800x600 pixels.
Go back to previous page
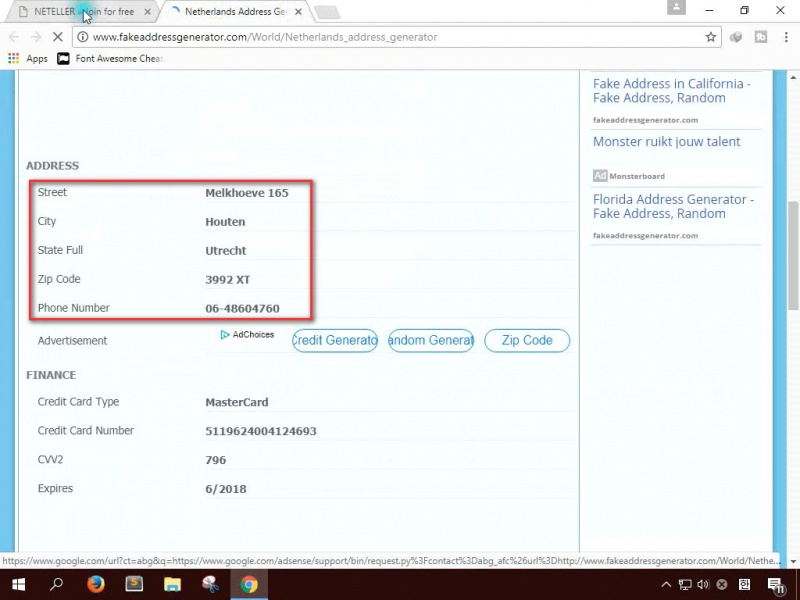click(x=14, y=37)
